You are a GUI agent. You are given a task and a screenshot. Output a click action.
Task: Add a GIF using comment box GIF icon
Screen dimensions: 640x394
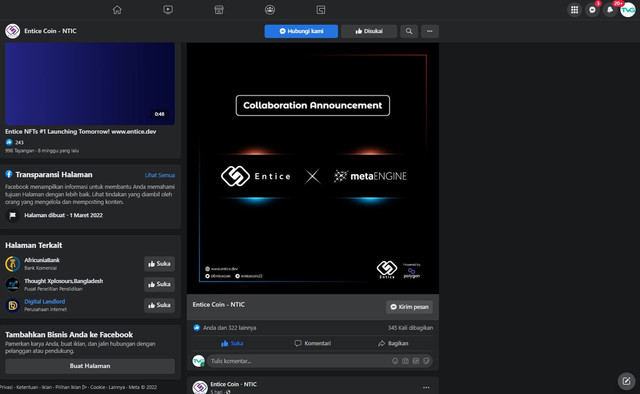click(x=416, y=361)
